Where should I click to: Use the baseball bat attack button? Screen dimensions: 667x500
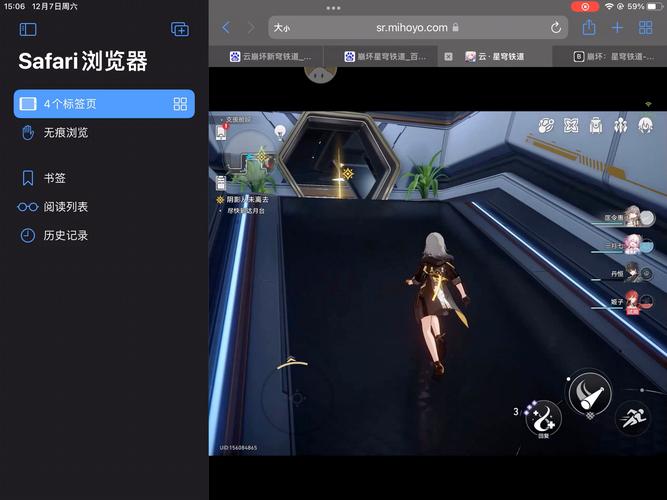[590, 393]
